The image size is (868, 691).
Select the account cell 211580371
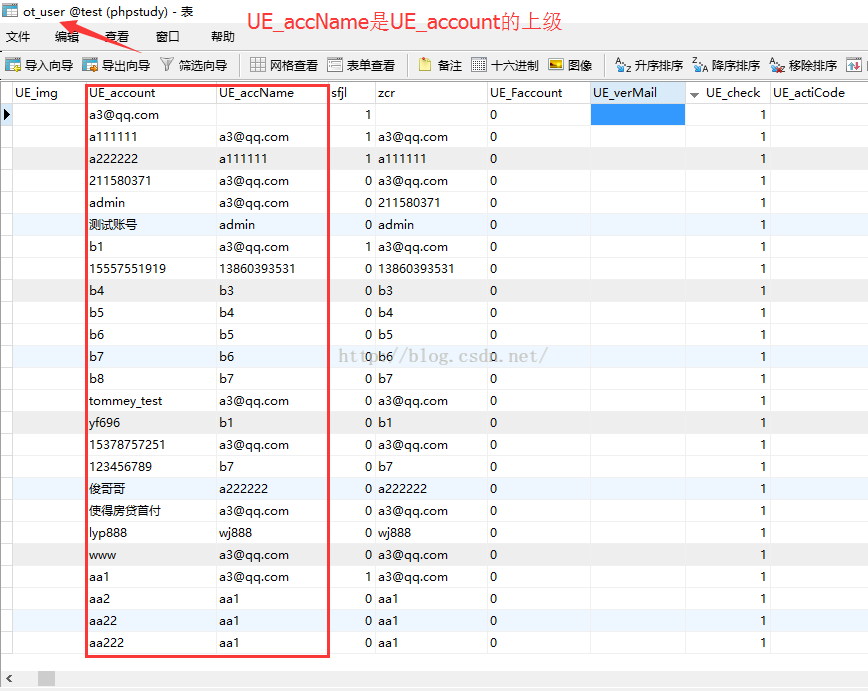point(151,181)
